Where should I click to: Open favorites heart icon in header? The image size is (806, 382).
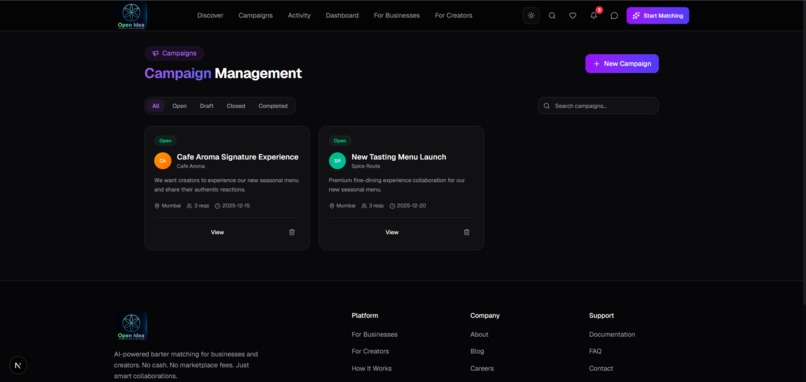tap(573, 15)
